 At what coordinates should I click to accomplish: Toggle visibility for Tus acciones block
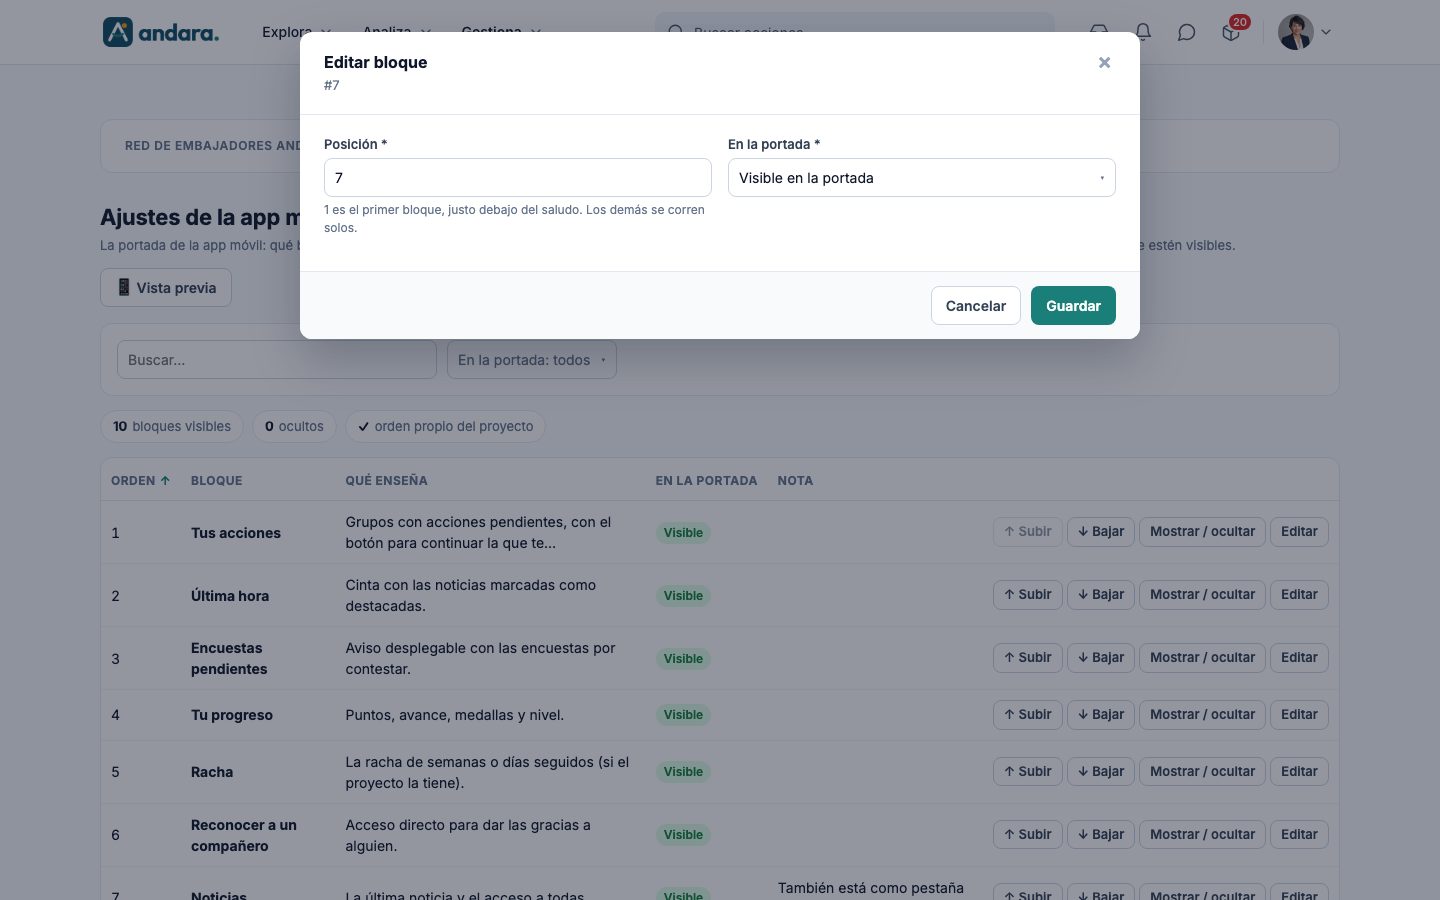click(1202, 532)
